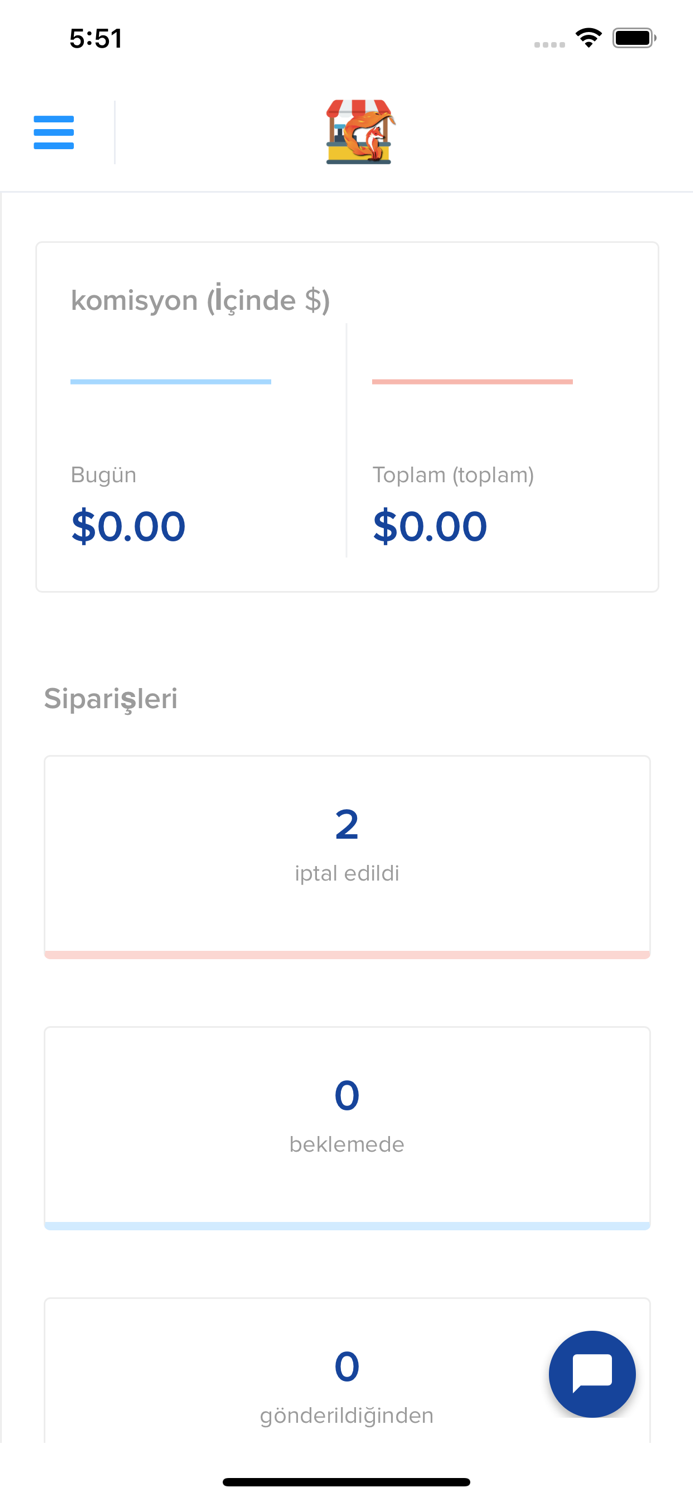
Task: Tap the blue underline of Bugün column
Action: (x=171, y=381)
